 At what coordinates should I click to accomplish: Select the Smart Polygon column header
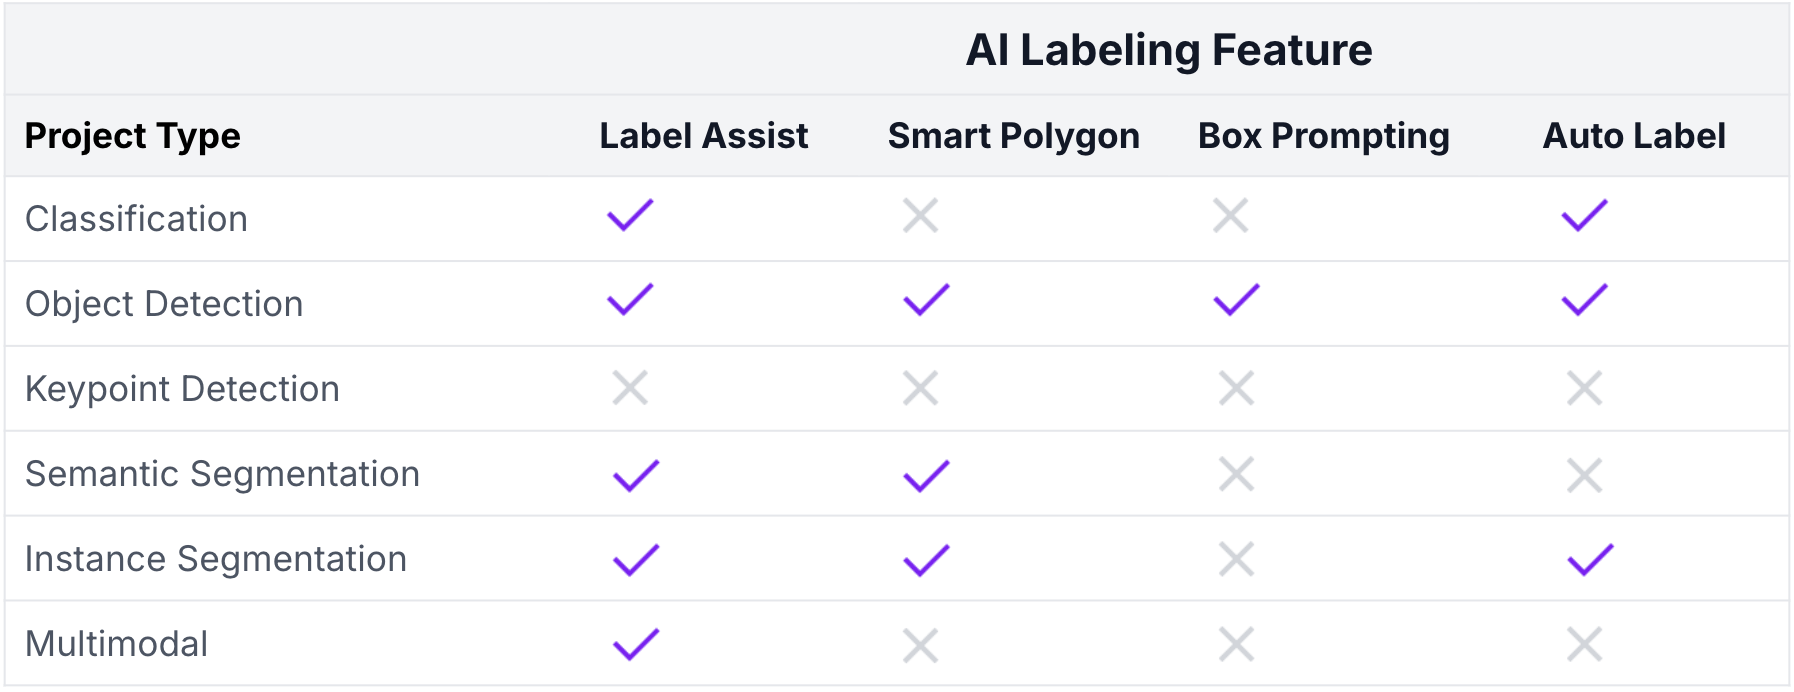click(1013, 136)
